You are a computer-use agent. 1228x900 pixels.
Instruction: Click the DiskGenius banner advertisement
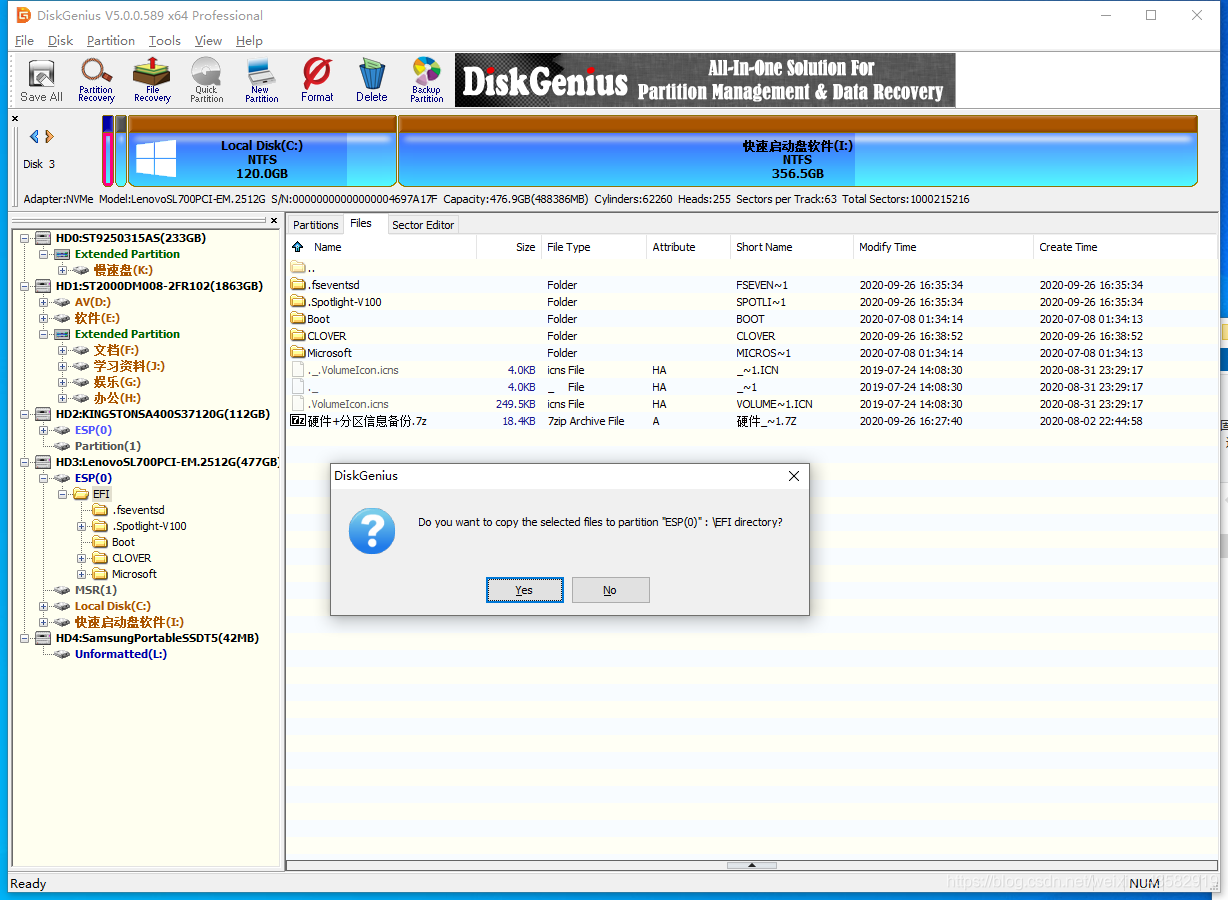(705, 80)
